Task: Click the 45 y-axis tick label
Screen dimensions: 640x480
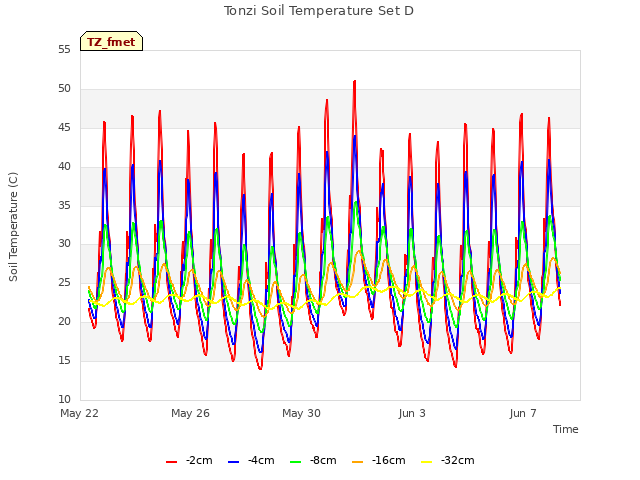Action: coord(64,128)
